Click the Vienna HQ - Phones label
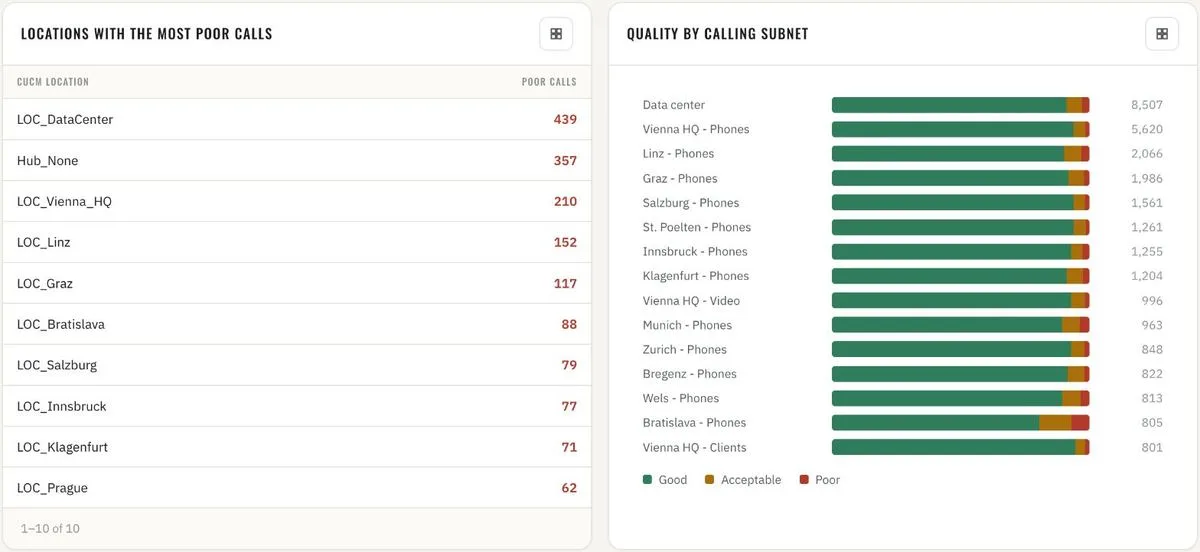The width and height of the screenshot is (1200, 552). [696, 129]
